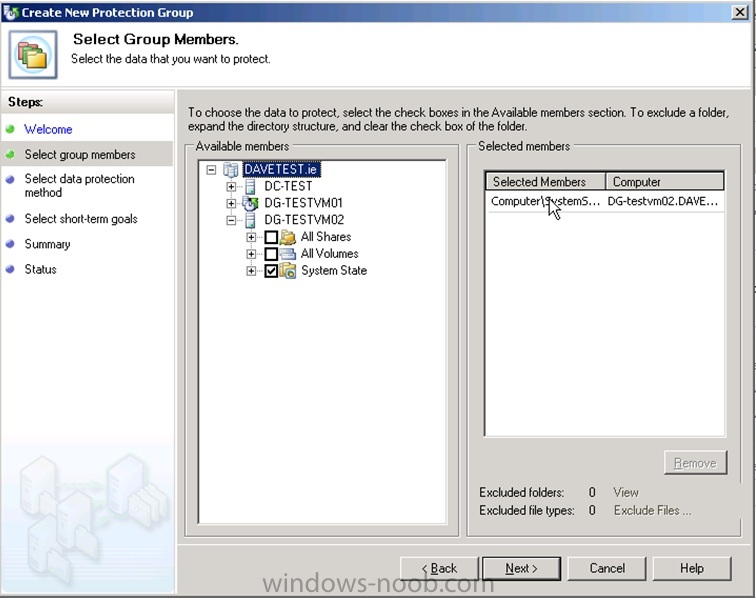Click the protection group wizard header icon
Screen dimensions: 756x598
(33, 54)
